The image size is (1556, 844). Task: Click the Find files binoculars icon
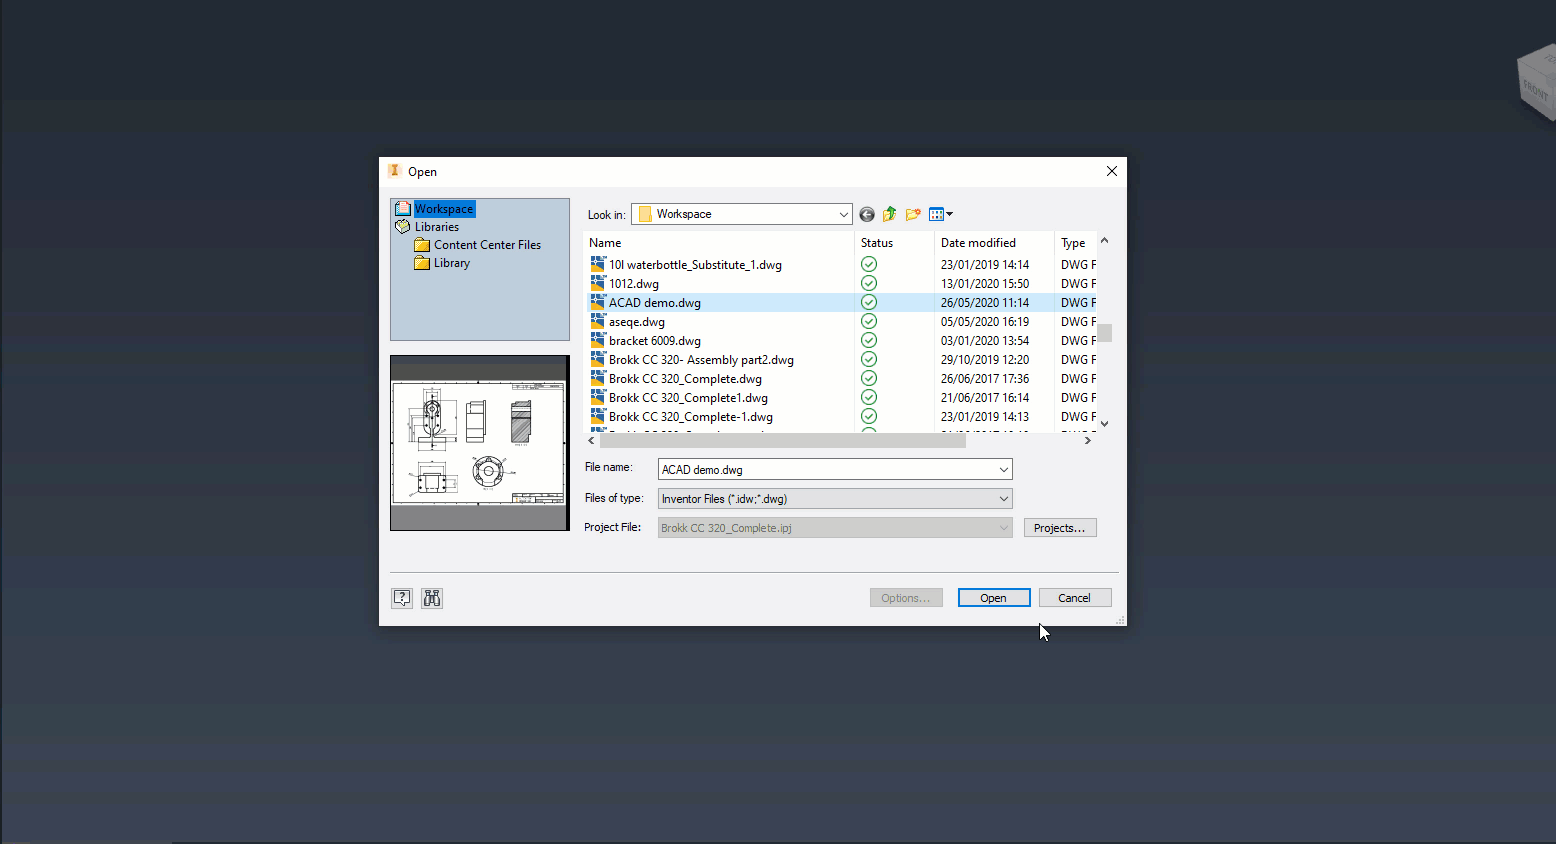click(x=432, y=598)
